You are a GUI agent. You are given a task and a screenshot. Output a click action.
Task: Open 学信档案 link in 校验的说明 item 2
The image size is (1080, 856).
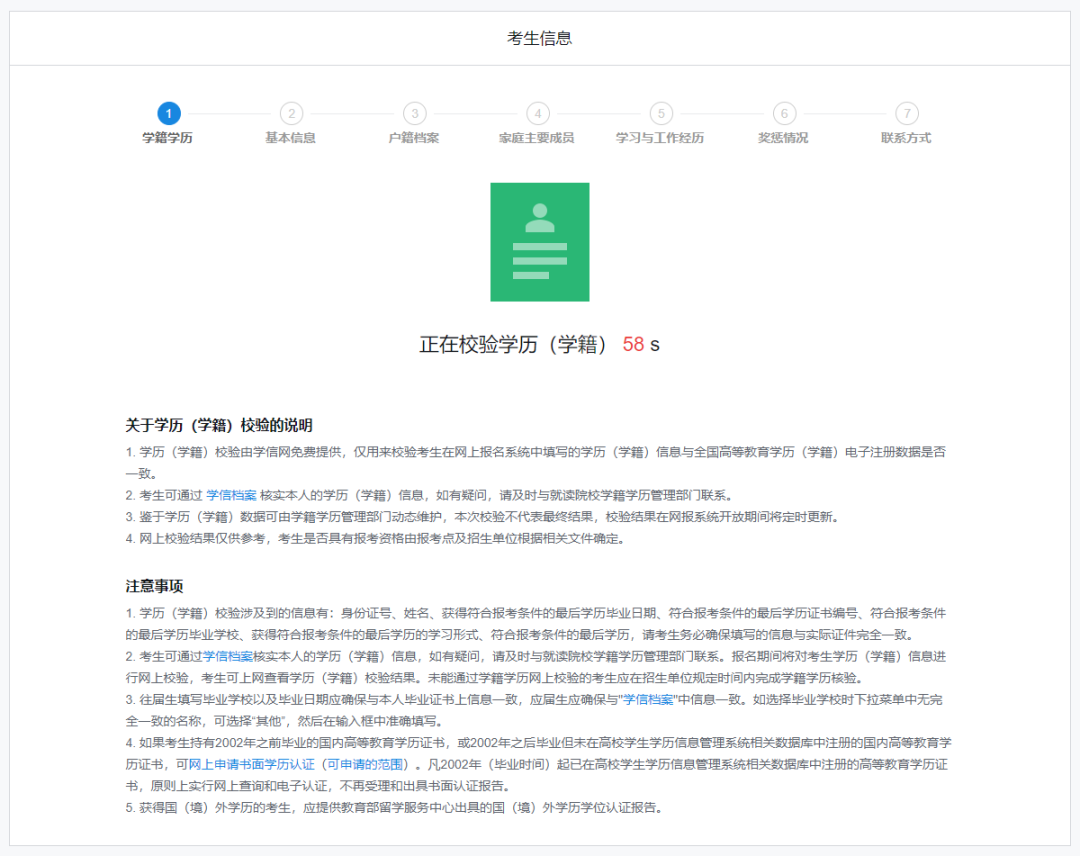coord(231,495)
